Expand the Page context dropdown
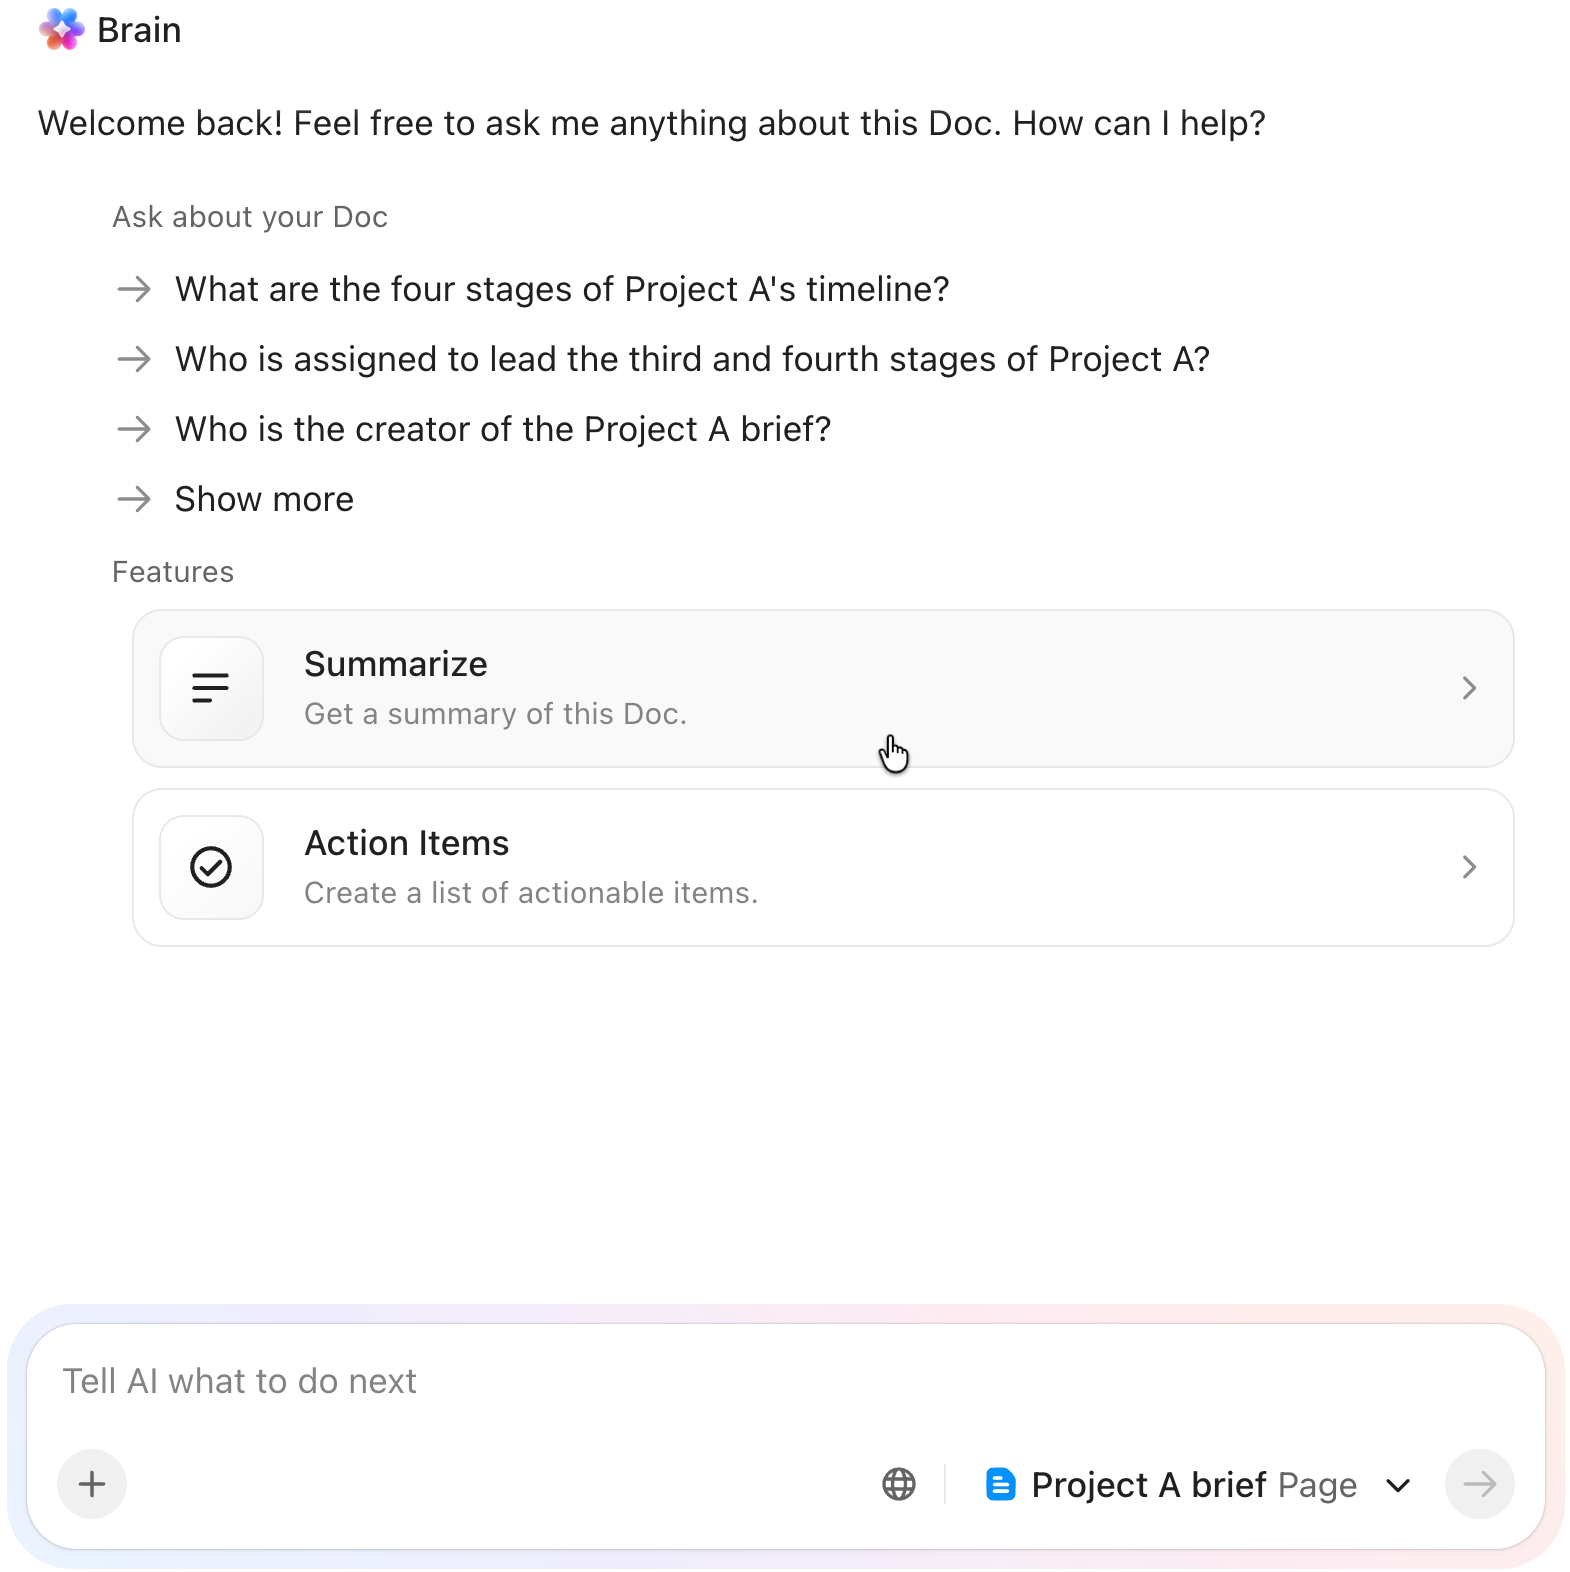Image resolution: width=1570 pixels, height=1572 pixels. 1398,1484
